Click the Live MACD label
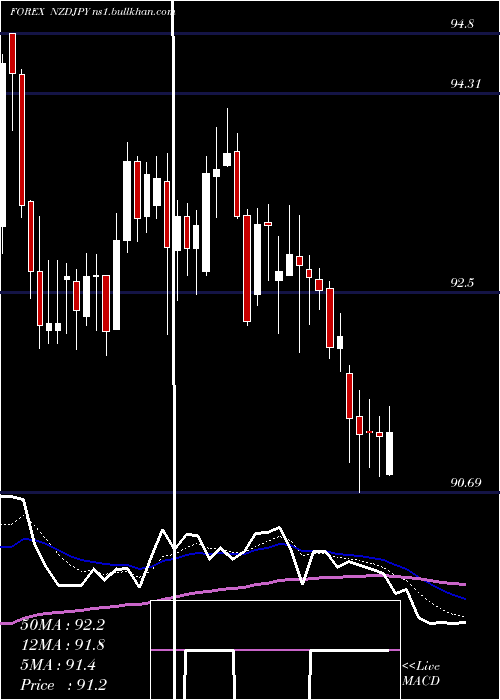The image size is (500, 700). (421, 674)
